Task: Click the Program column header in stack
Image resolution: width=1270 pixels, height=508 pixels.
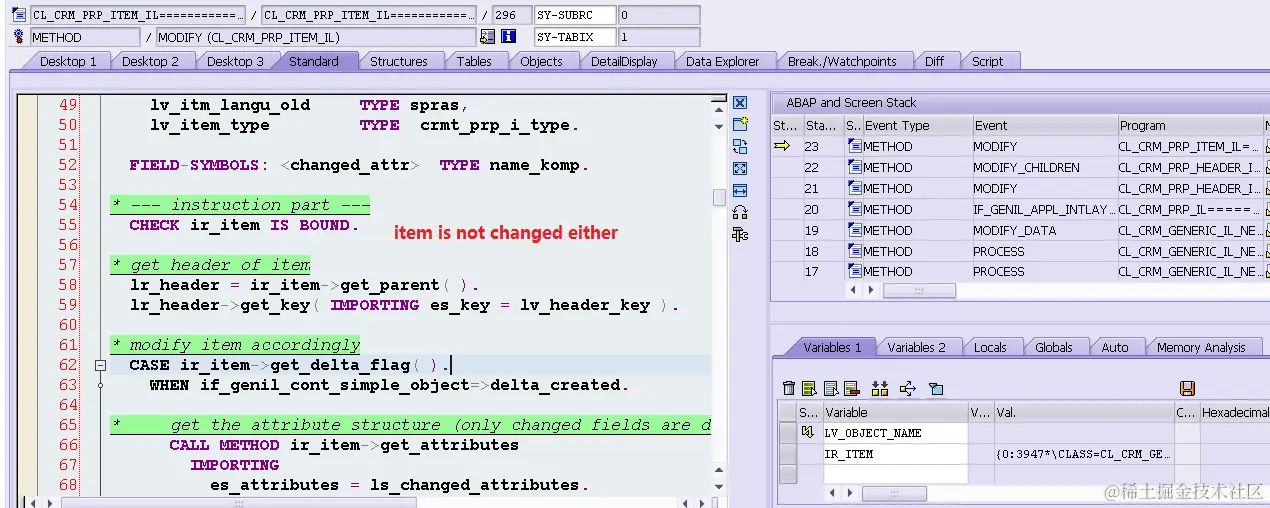Action: [1190, 125]
